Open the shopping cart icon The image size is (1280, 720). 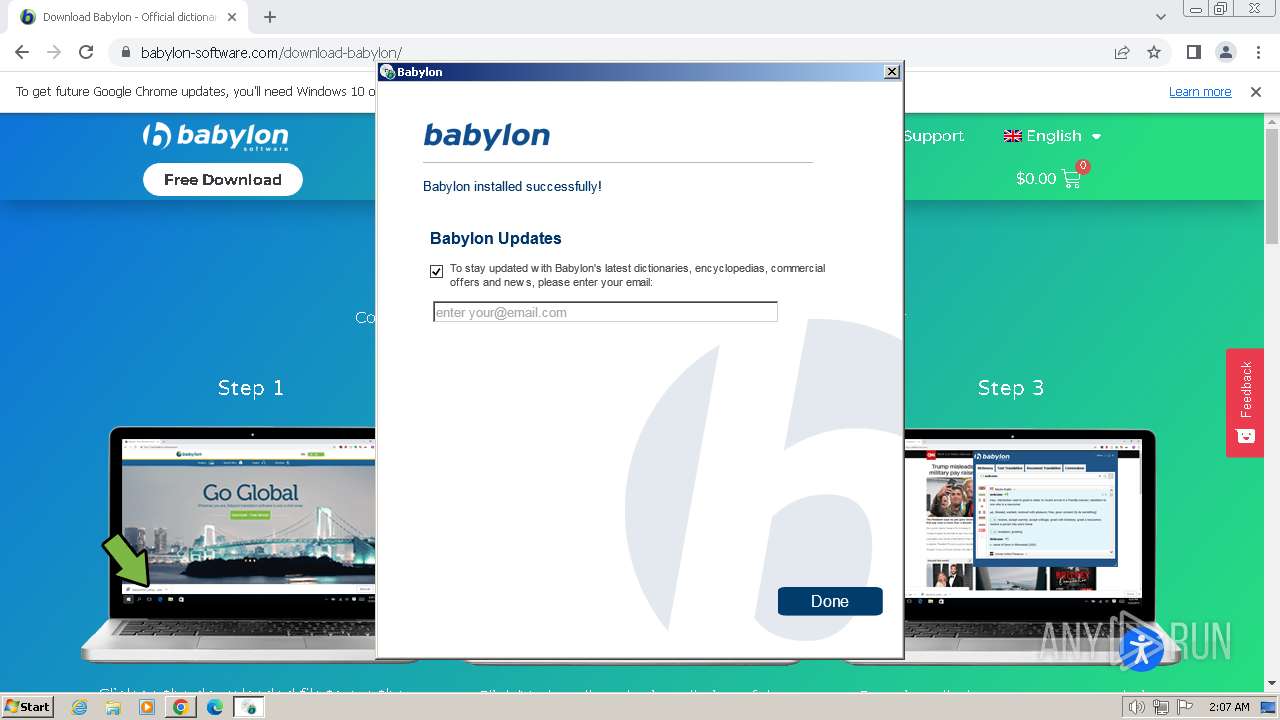click(1071, 178)
